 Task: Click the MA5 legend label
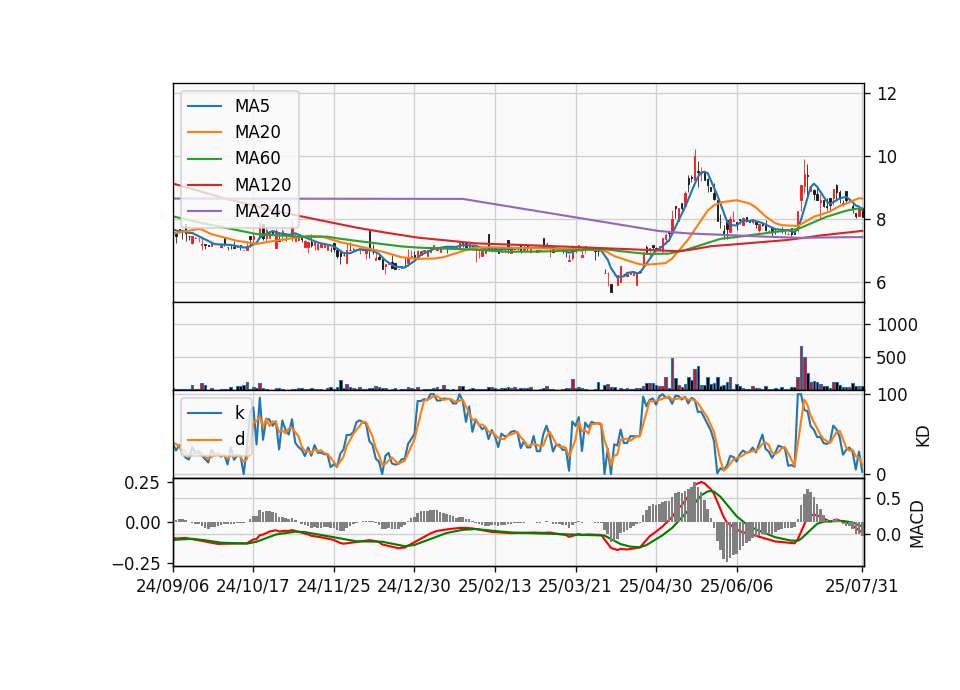252,106
